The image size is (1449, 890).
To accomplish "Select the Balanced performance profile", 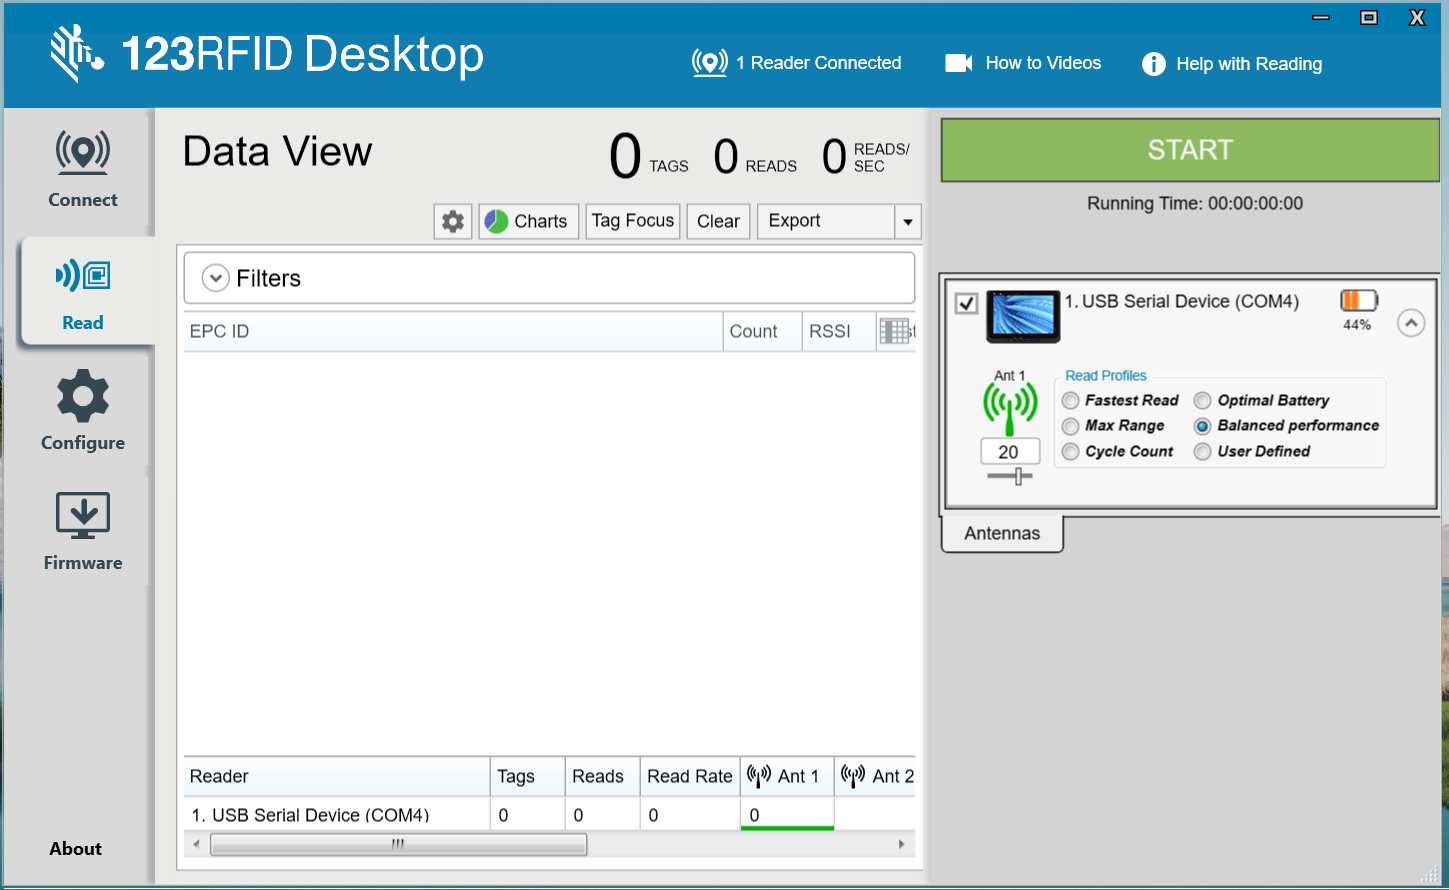I will click(x=1203, y=426).
